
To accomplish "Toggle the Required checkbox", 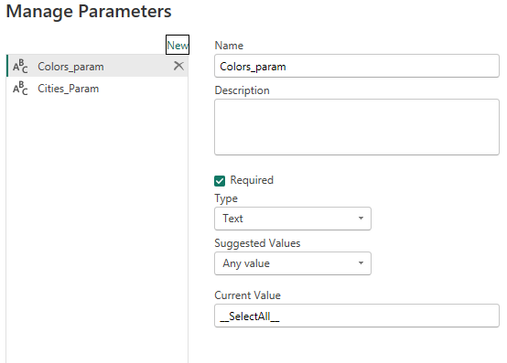I will click(219, 181).
